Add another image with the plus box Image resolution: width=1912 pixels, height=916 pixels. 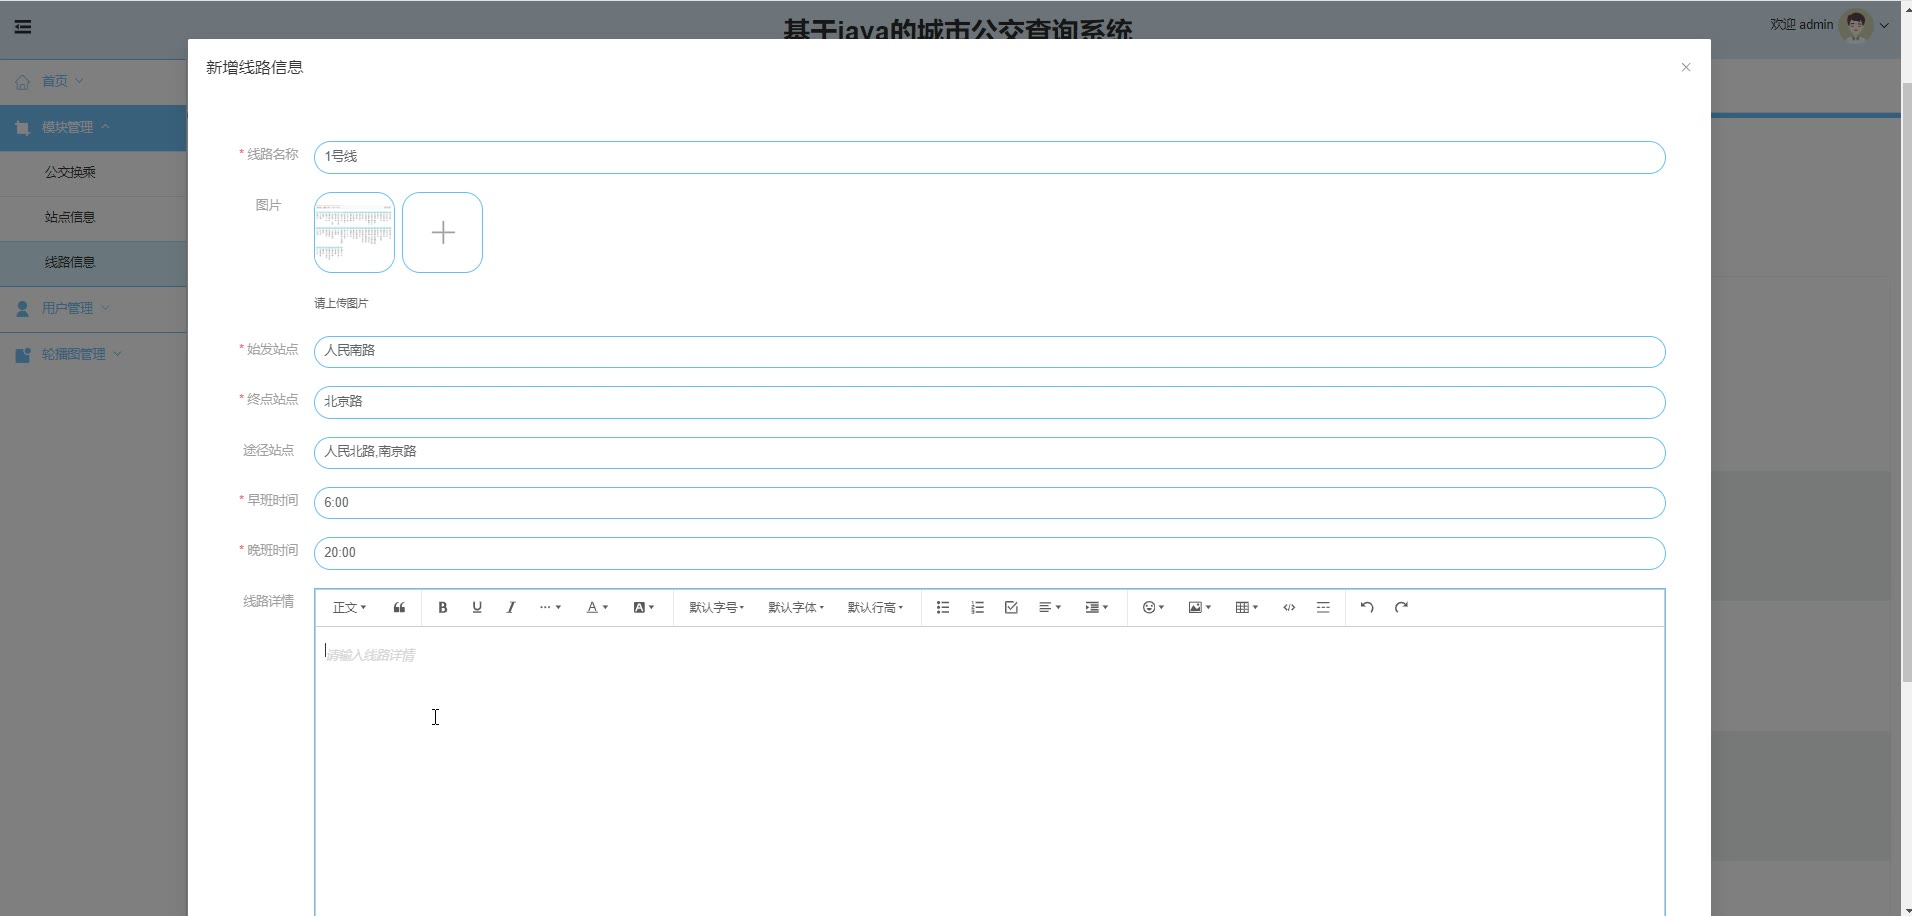point(443,232)
